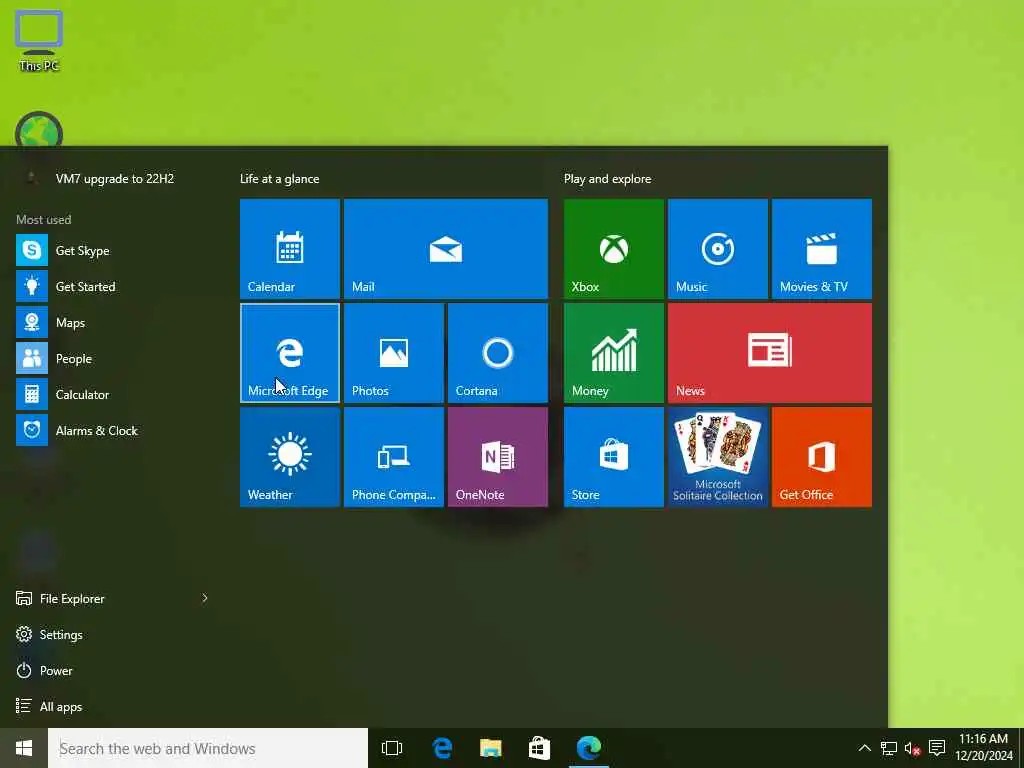Click the Life at a glance group title
The width and height of the screenshot is (1024, 768).
click(280, 178)
